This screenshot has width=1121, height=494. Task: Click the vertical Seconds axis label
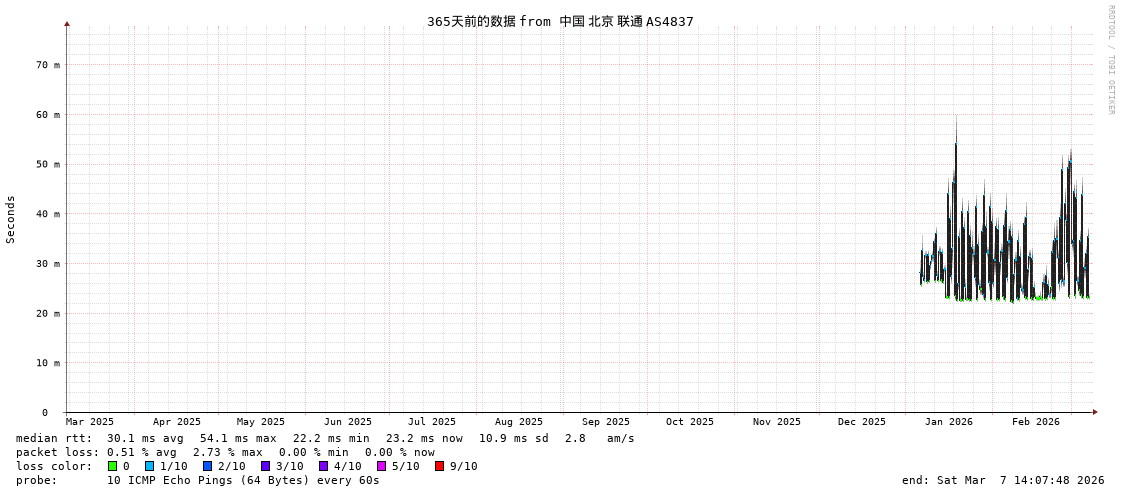11,219
